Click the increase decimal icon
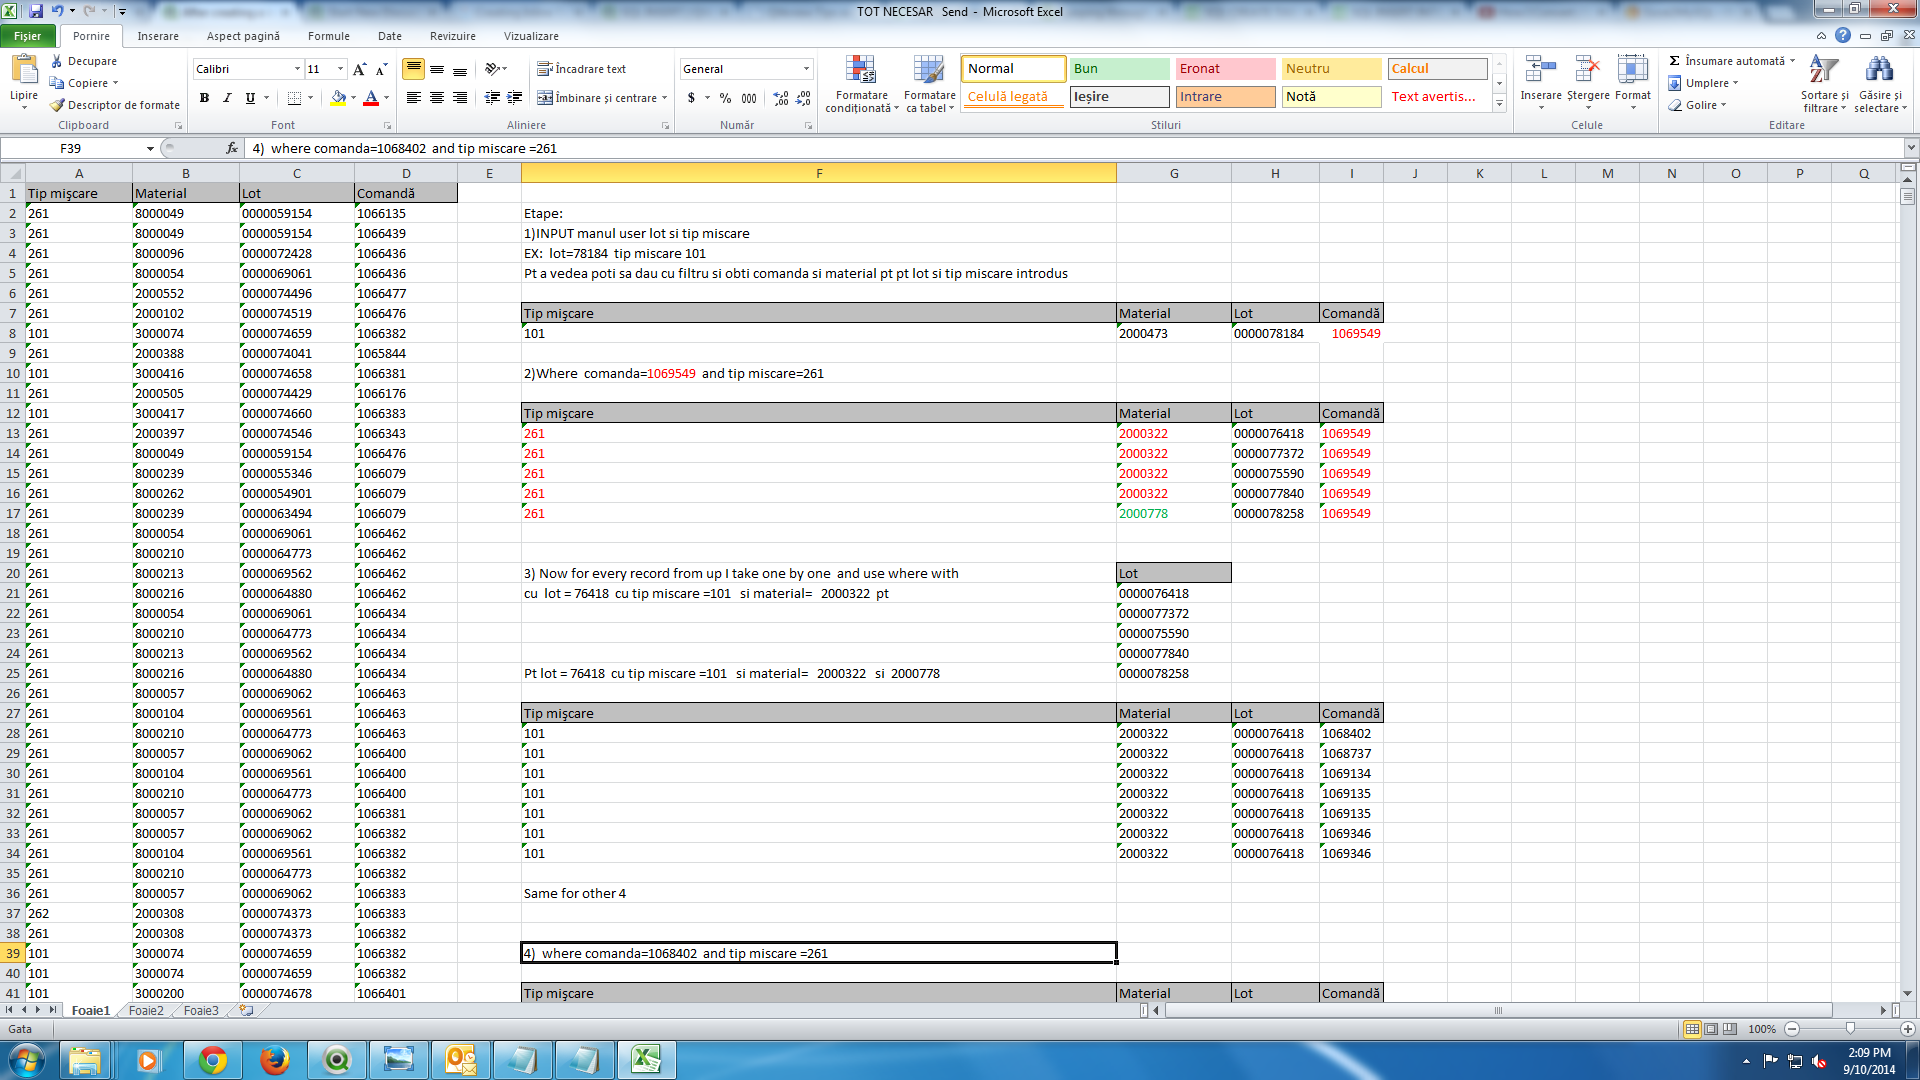Screen dimensions: 1920x1080 pos(781,98)
